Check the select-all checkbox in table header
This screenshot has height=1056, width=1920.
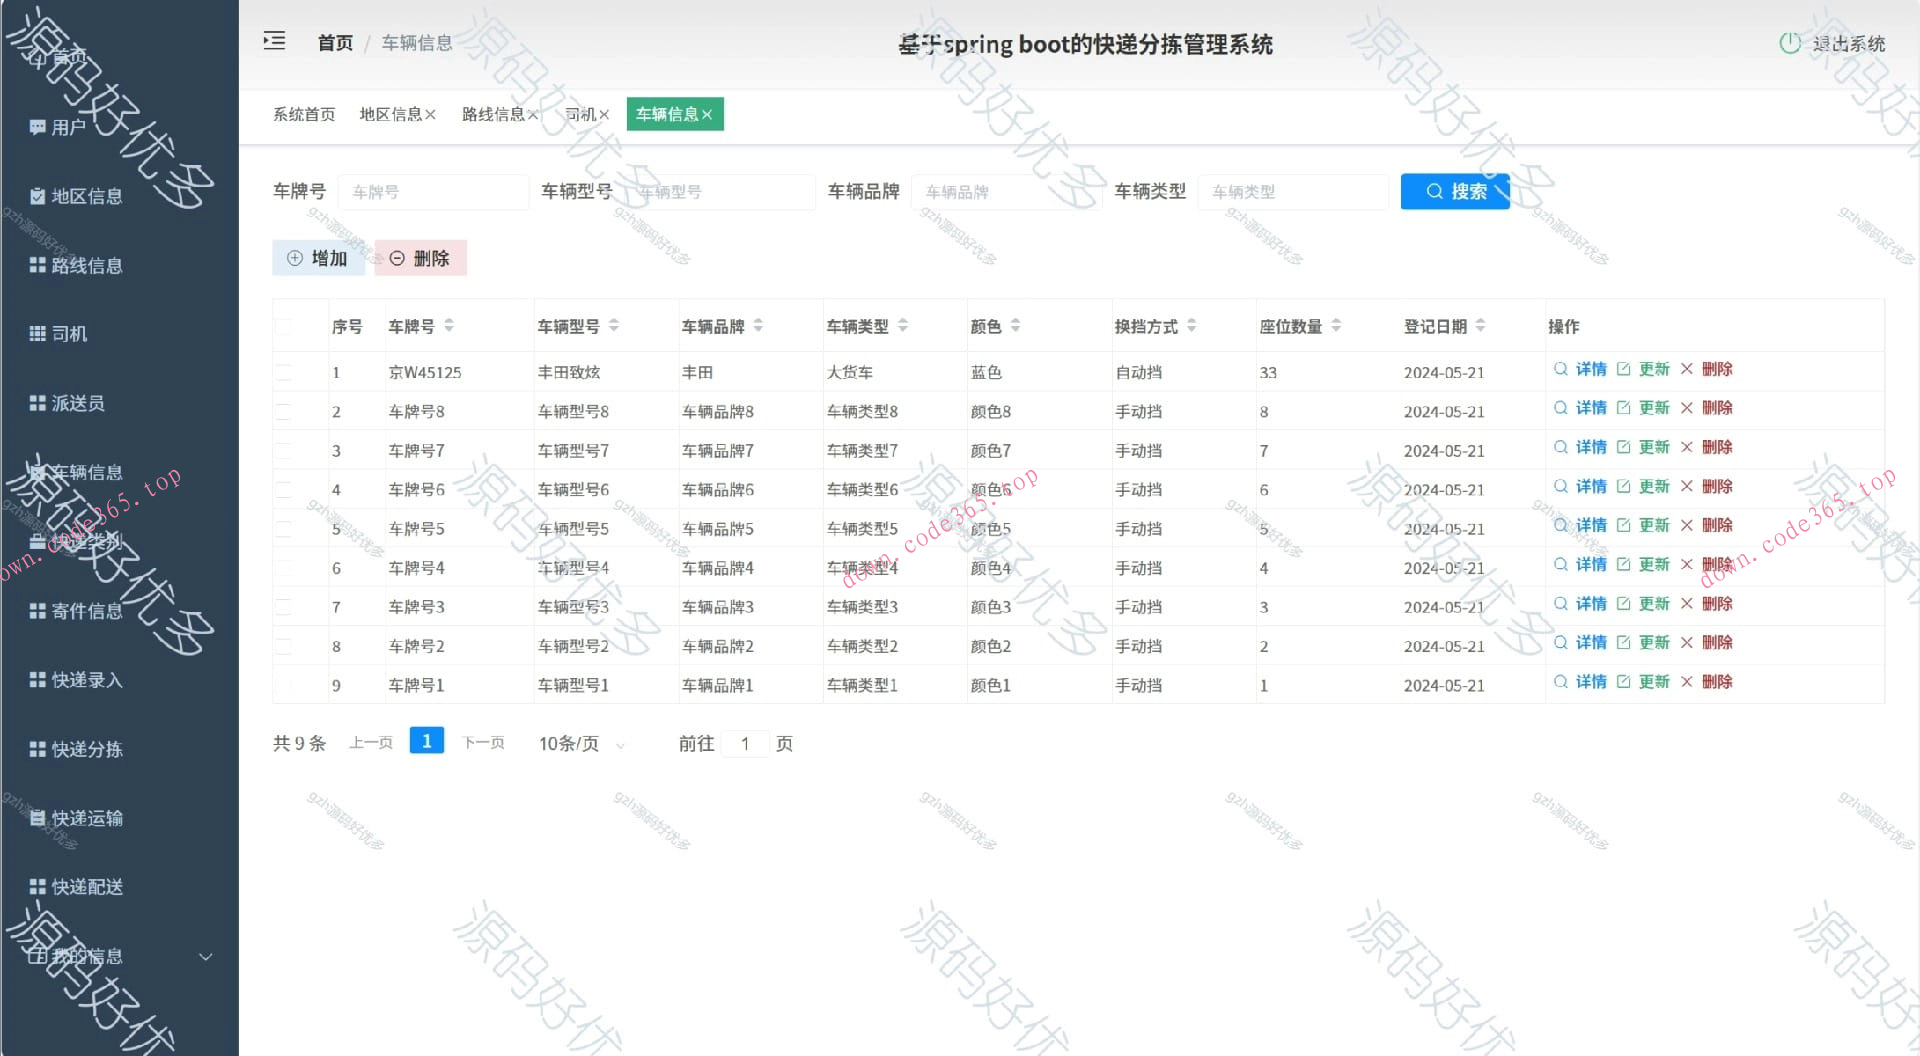tap(284, 325)
